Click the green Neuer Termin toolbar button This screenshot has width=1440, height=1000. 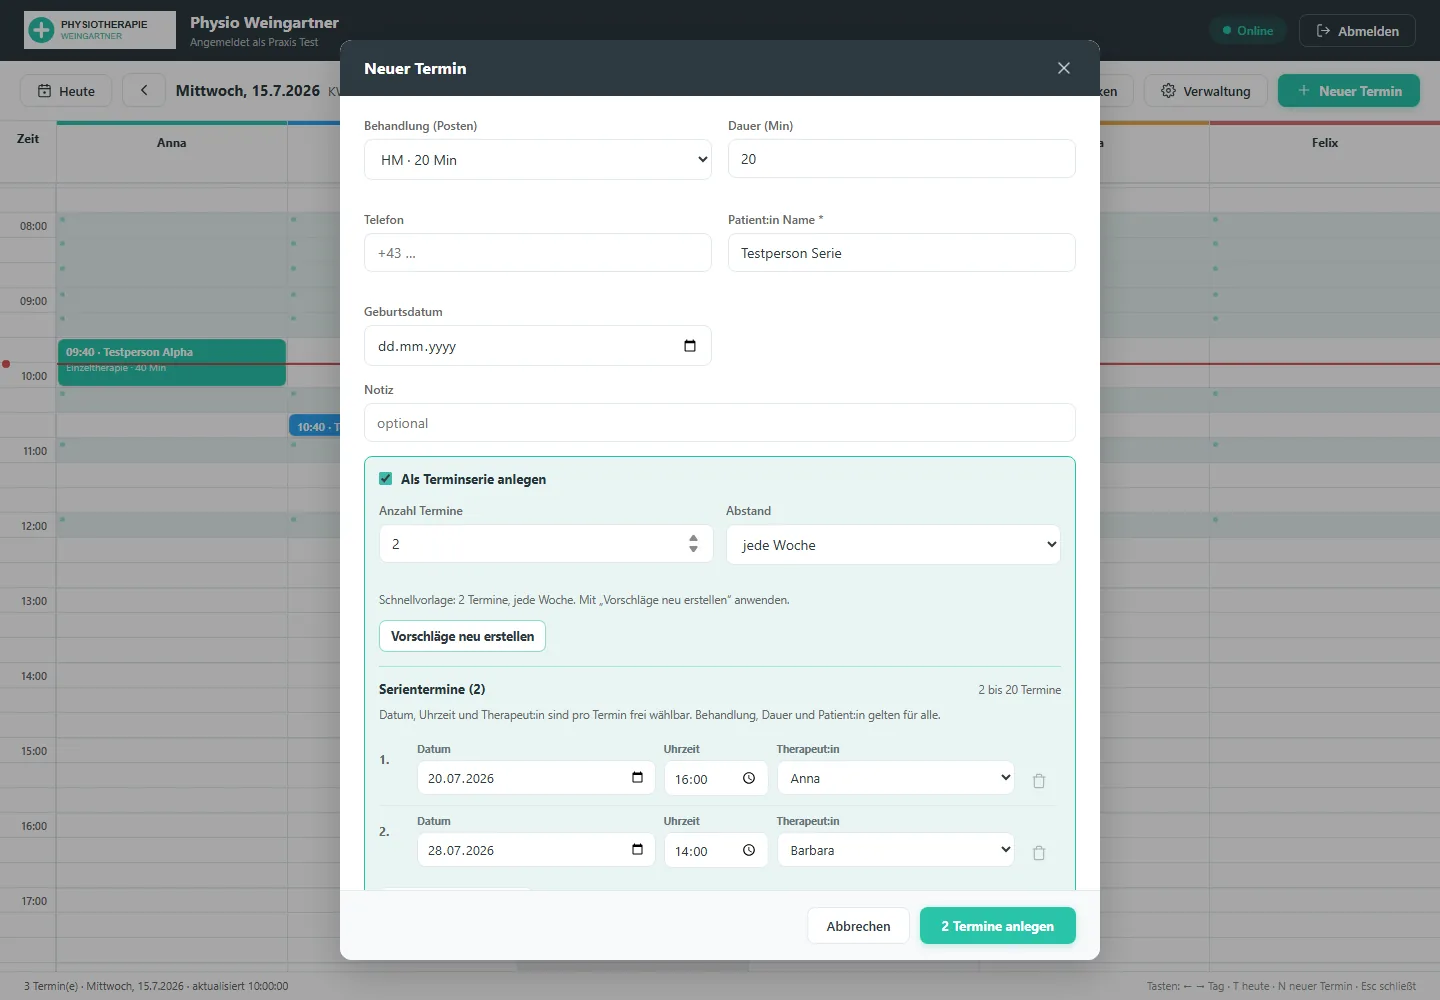(1349, 90)
